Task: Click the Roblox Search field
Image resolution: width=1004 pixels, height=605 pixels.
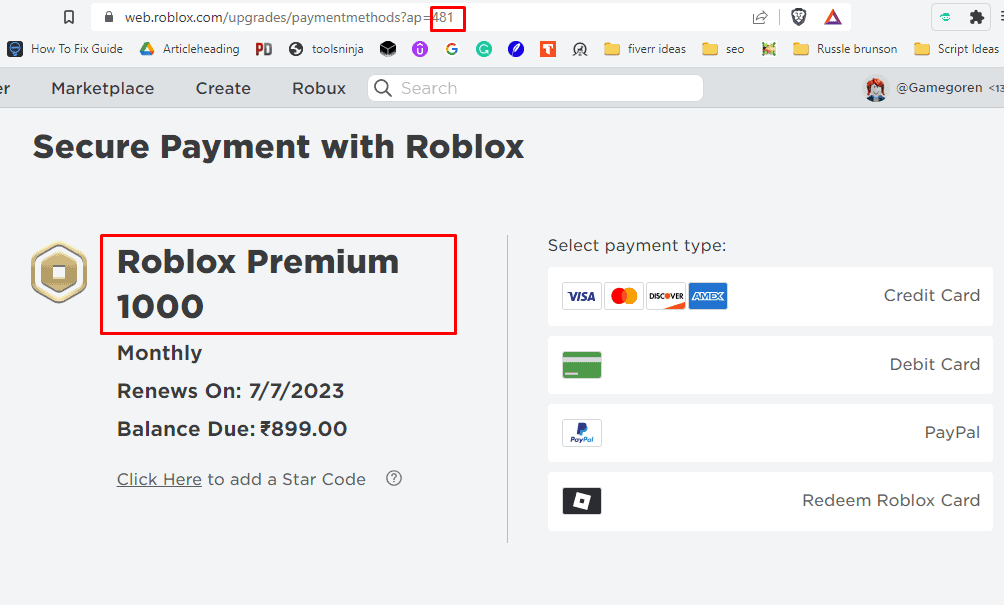Action: pos(535,88)
